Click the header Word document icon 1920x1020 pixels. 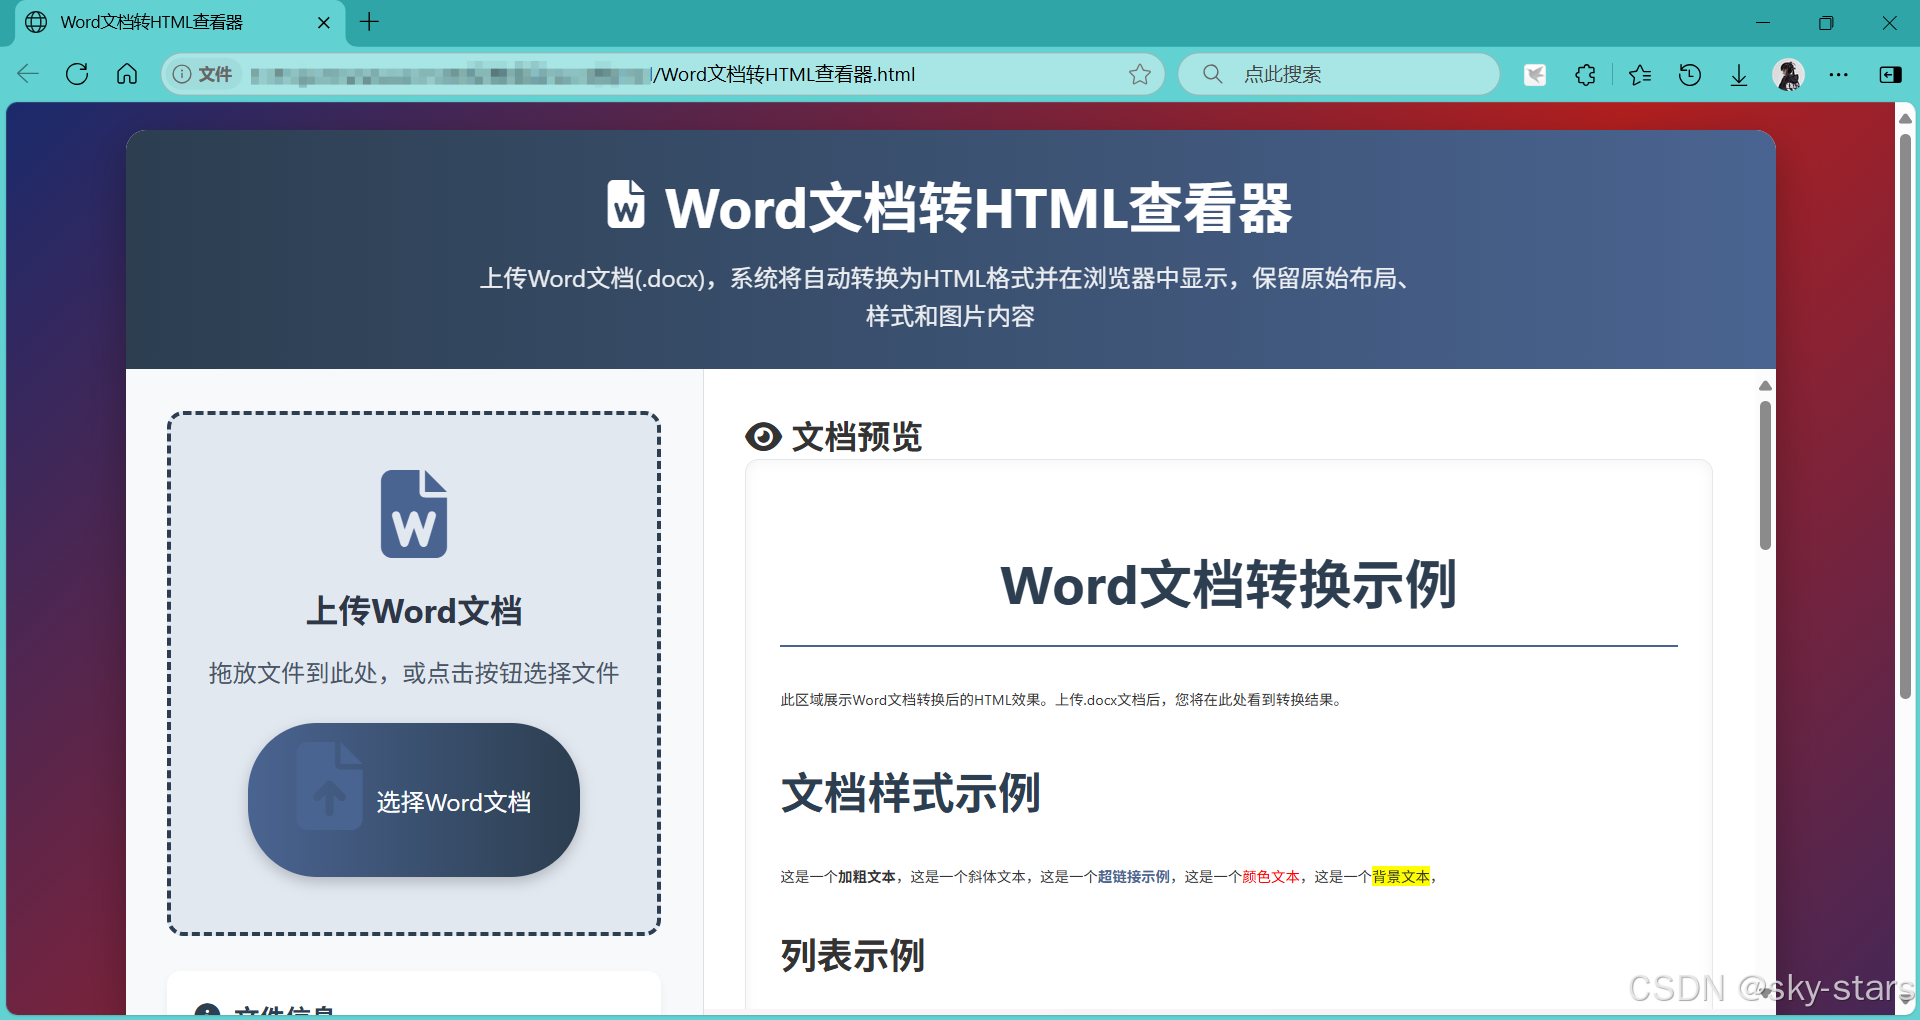coord(626,205)
